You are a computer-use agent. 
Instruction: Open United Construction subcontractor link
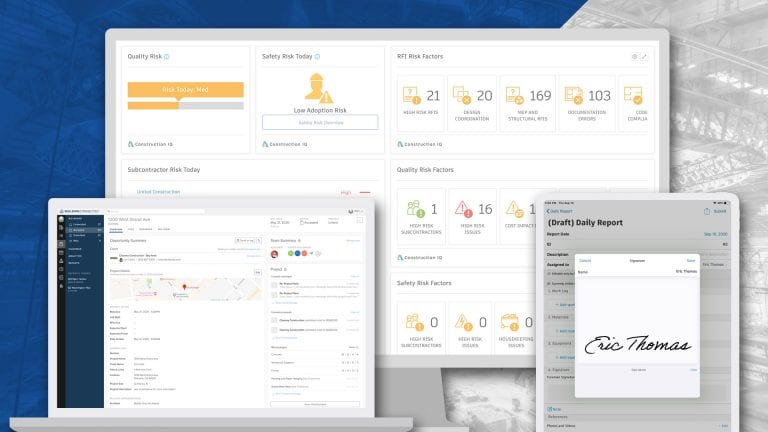click(x=158, y=192)
